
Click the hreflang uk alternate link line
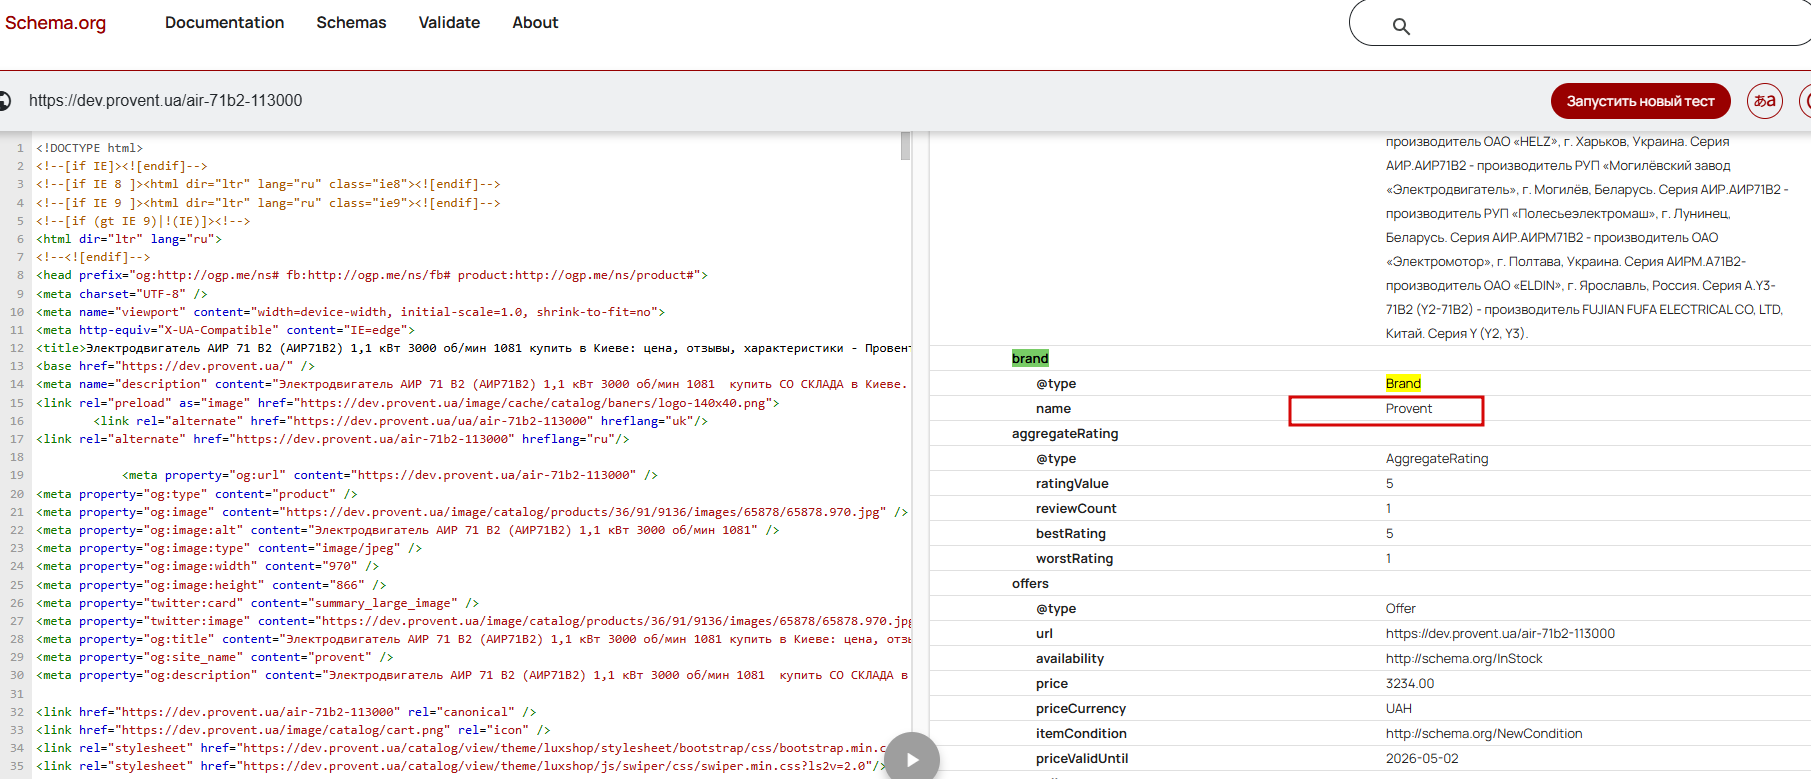401,421
